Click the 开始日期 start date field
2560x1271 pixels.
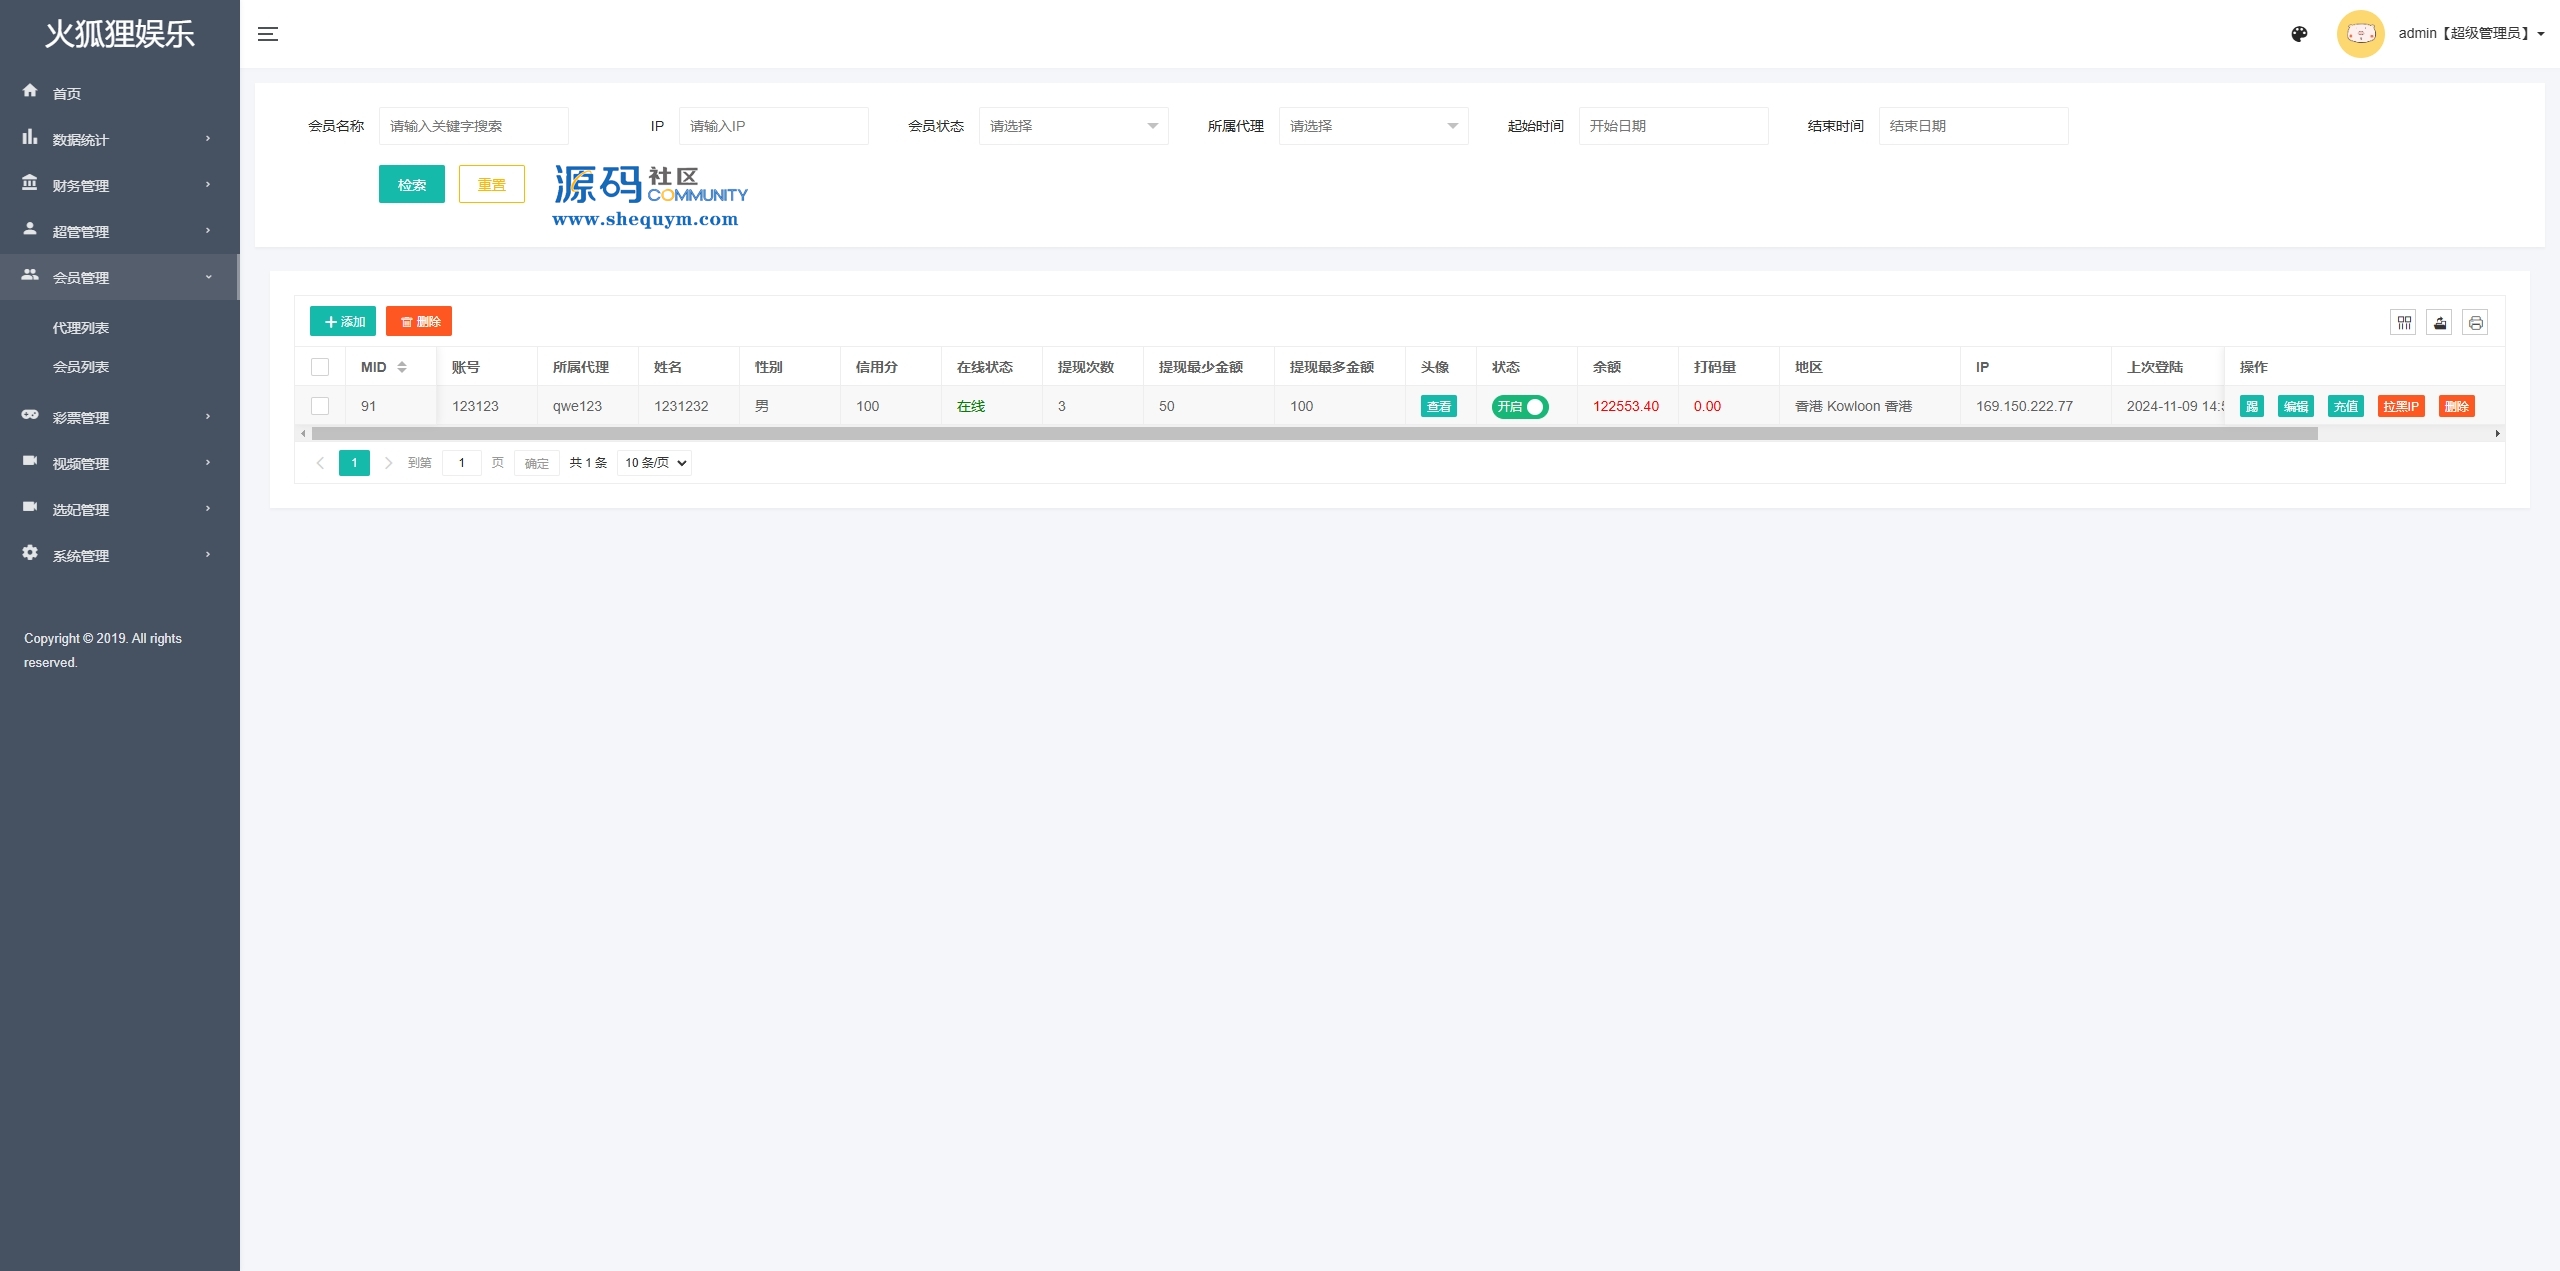1672,126
